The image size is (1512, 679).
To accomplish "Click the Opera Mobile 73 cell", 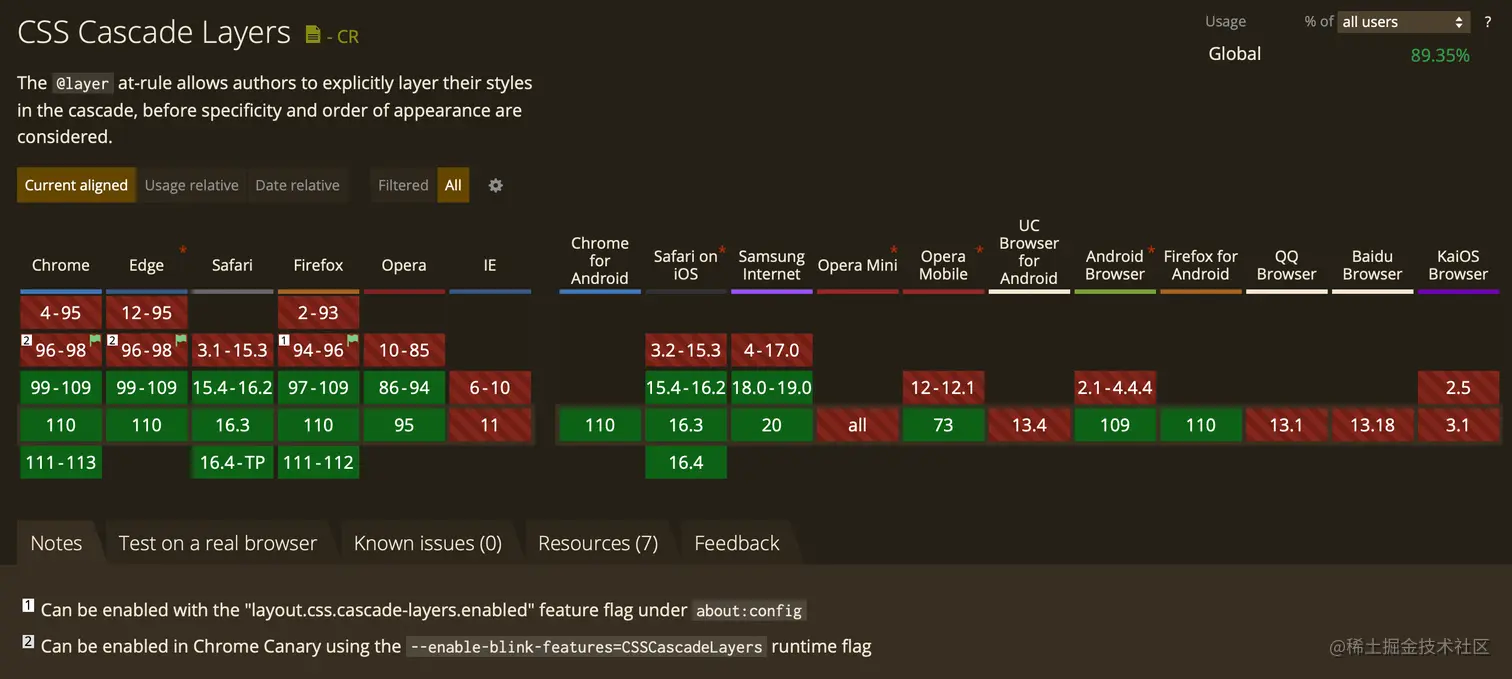I will [x=943, y=425].
